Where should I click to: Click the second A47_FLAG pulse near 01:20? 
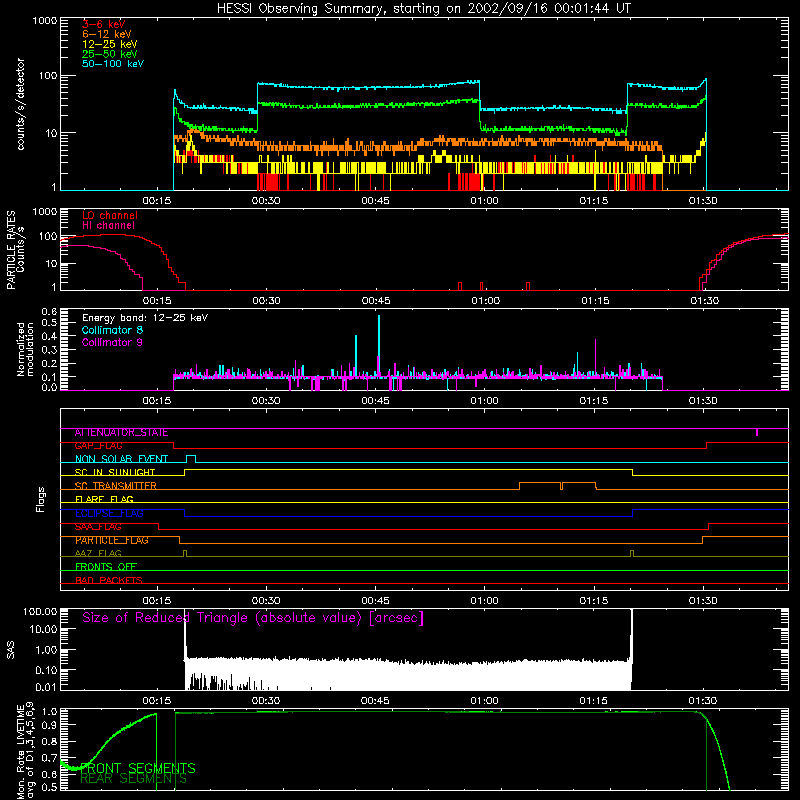click(x=632, y=553)
